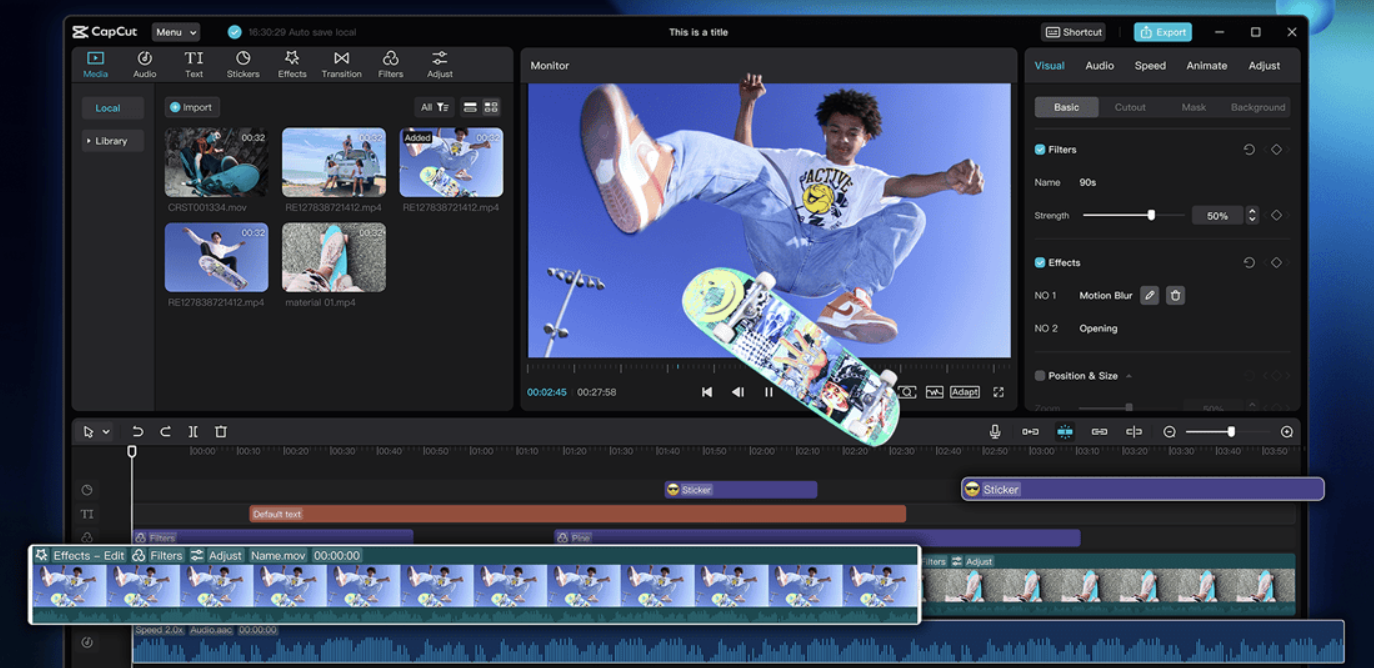Disable the Effects checkbox

tap(1040, 263)
